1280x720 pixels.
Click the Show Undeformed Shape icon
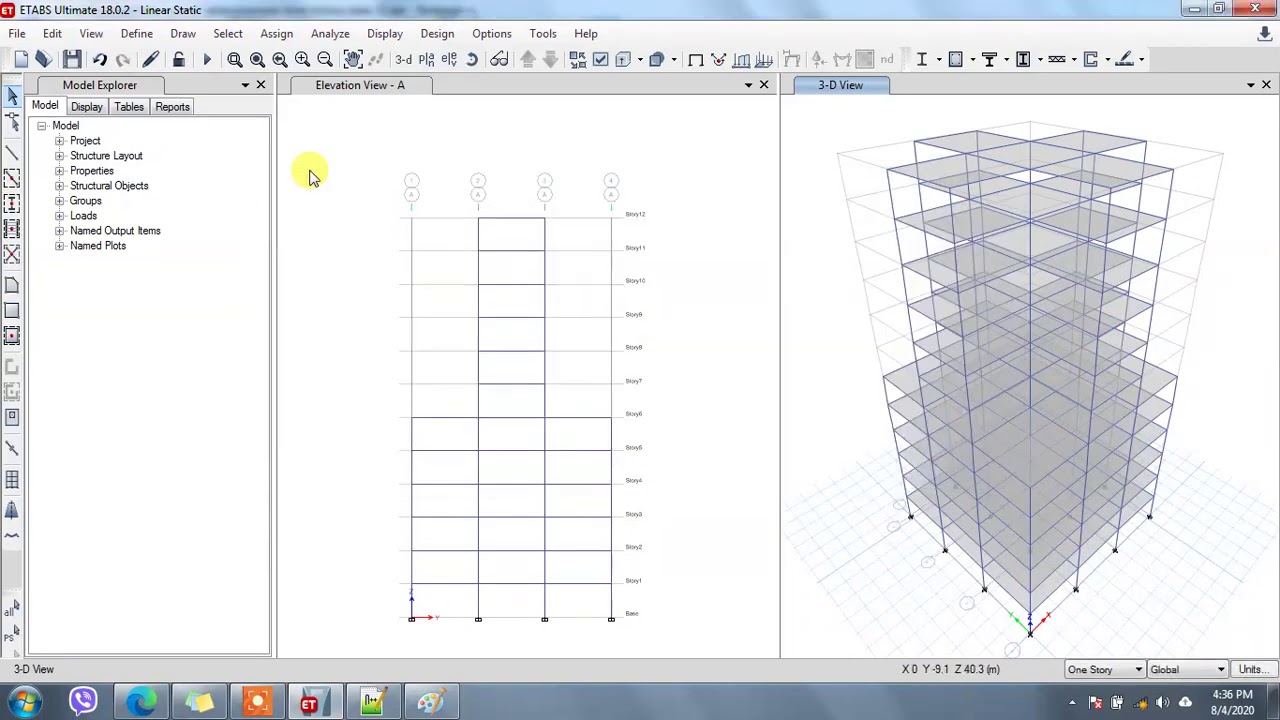(x=696, y=60)
